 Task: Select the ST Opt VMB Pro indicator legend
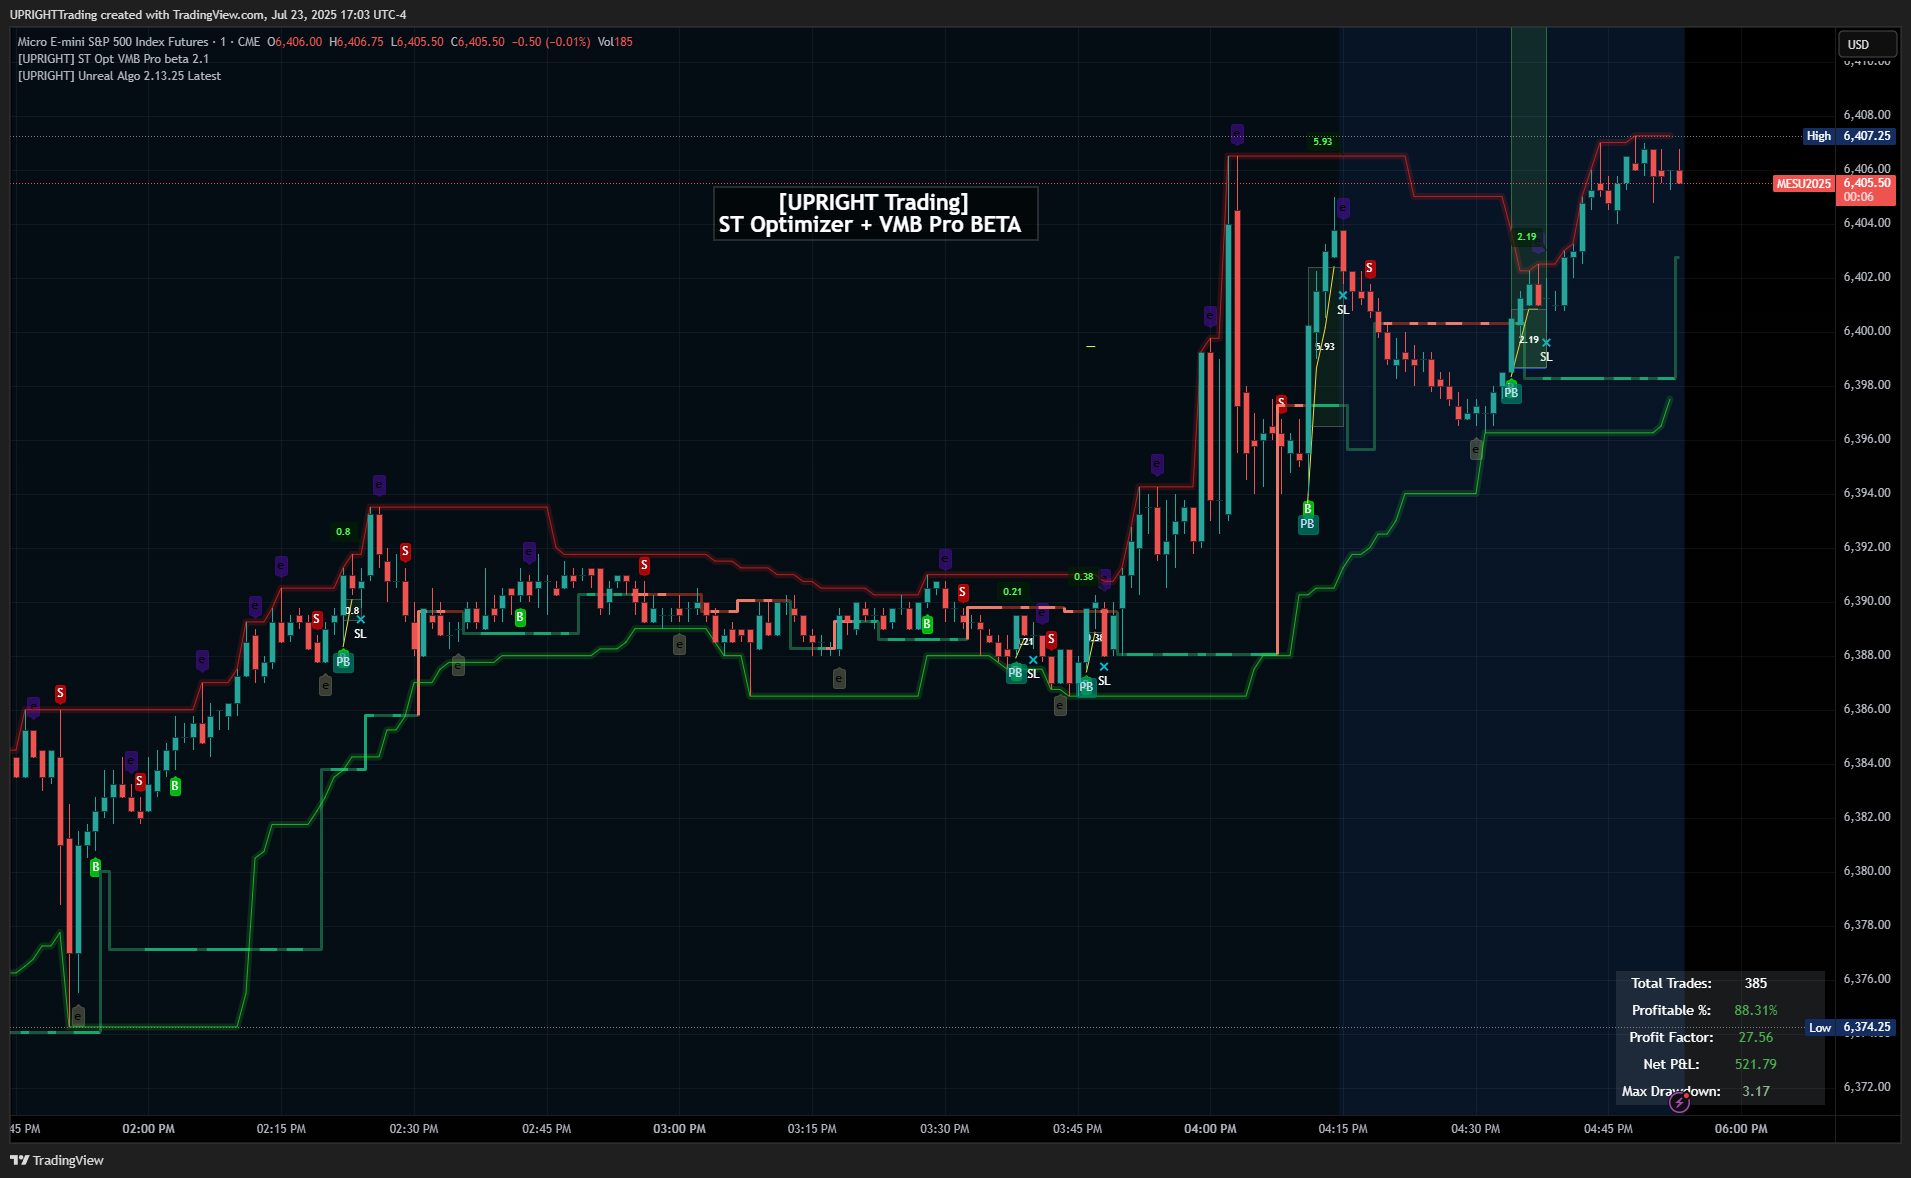tap(114, 59)
